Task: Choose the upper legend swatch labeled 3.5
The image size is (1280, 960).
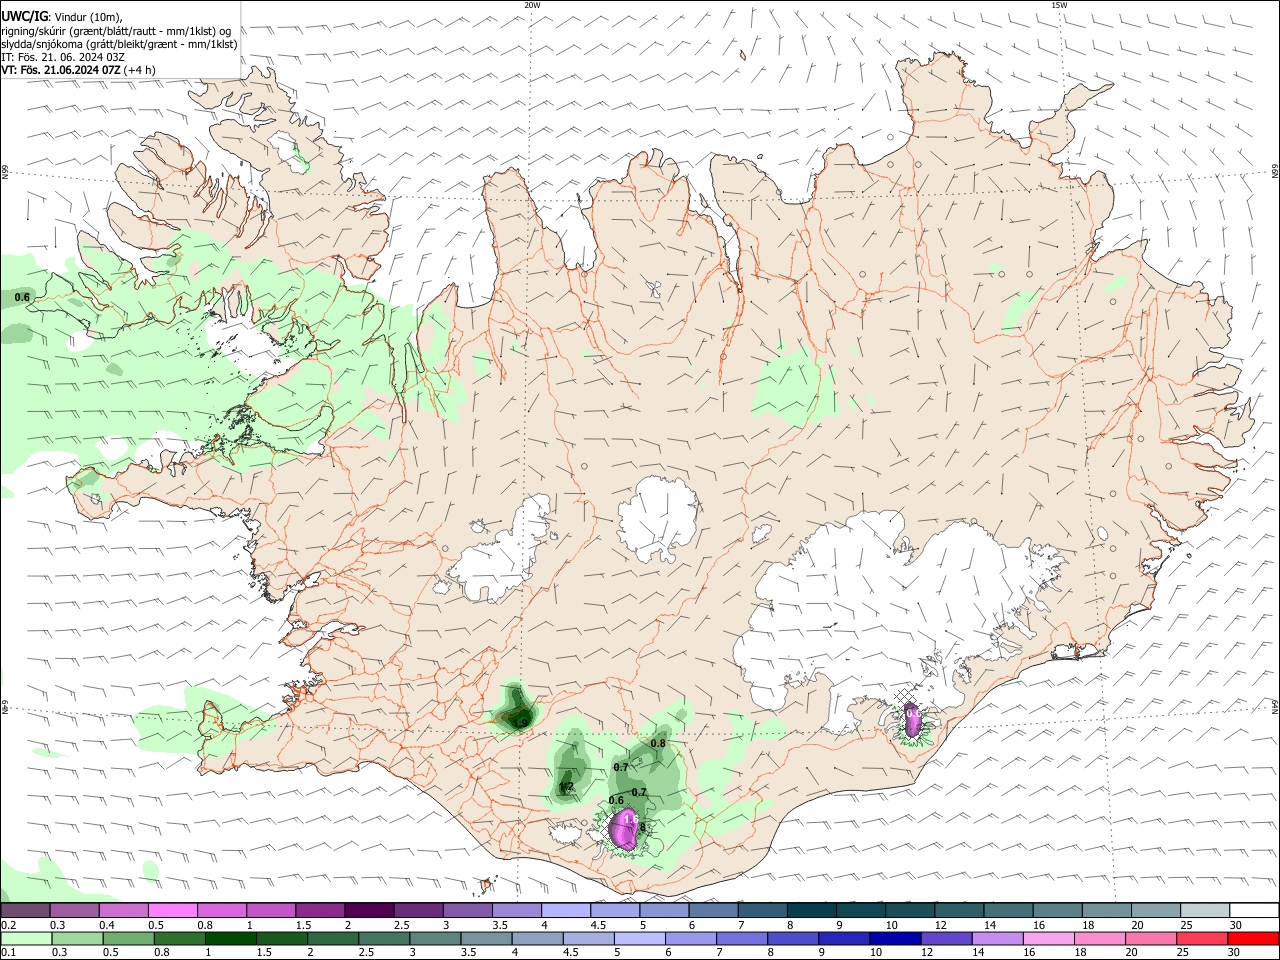Action: click(516, 910)
